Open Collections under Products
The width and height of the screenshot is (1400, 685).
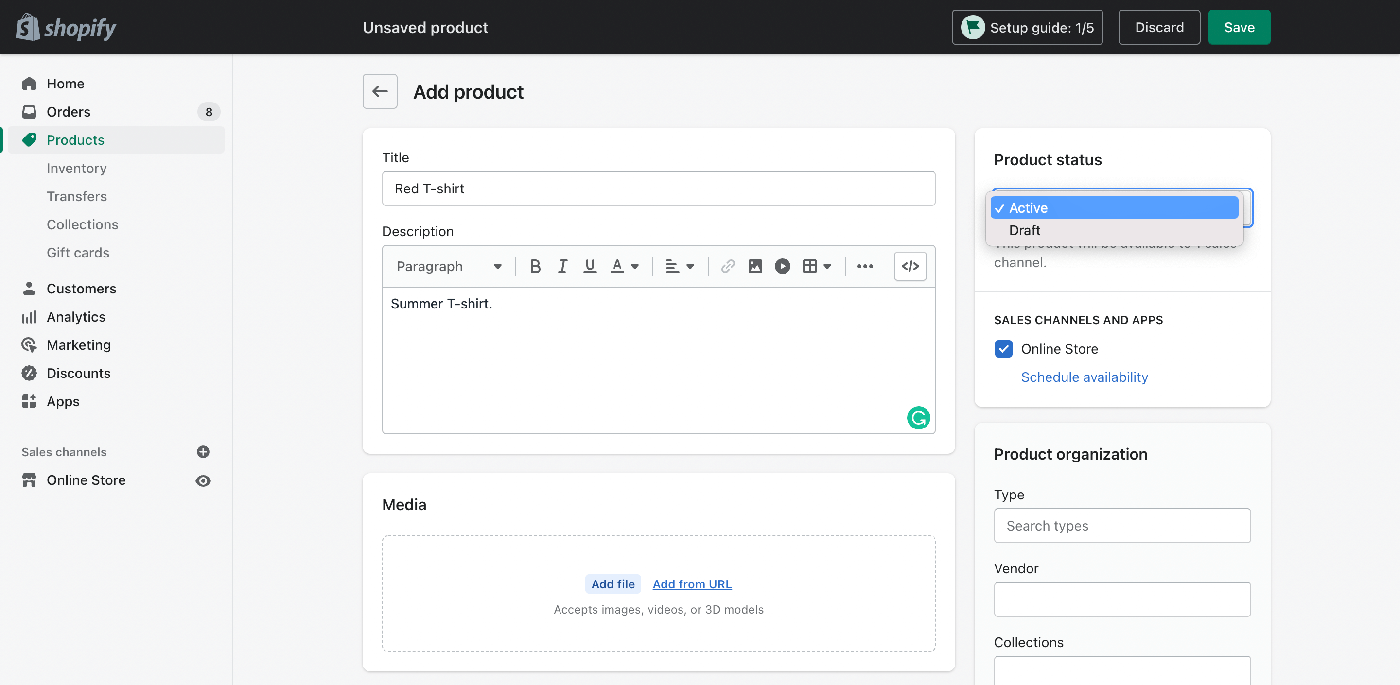tap(83, 224)
